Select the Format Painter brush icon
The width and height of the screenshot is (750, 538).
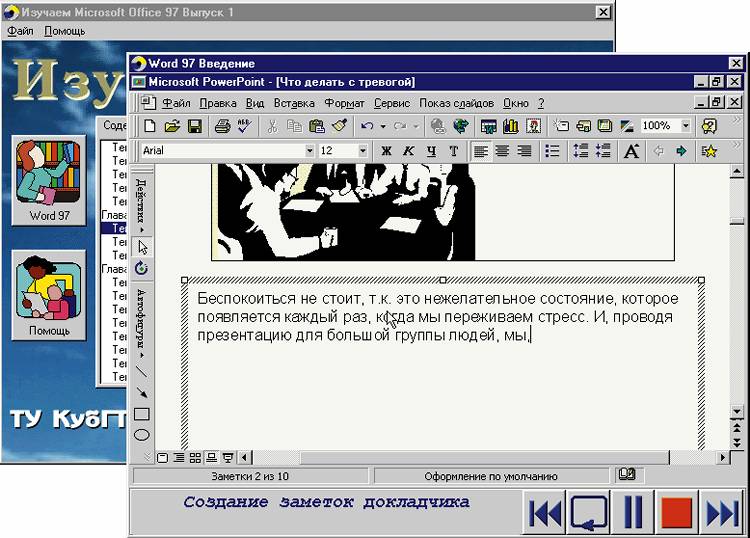coord(339,126)
